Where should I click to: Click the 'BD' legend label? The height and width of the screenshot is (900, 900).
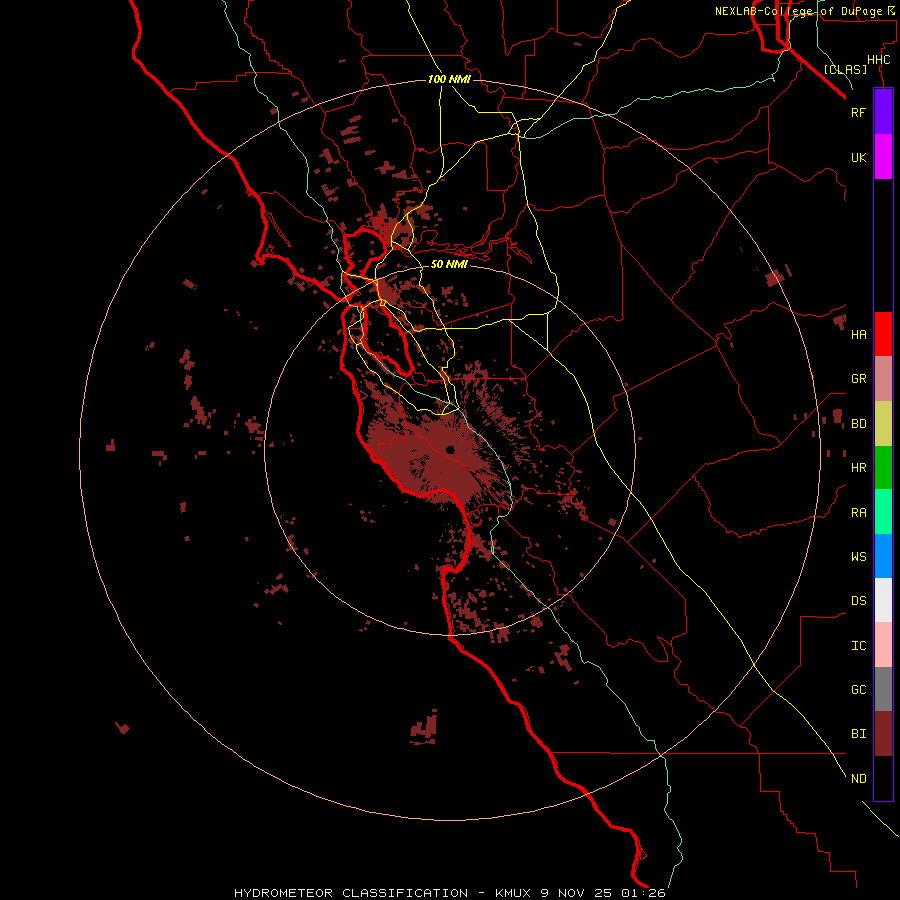(x=859, y=424)
